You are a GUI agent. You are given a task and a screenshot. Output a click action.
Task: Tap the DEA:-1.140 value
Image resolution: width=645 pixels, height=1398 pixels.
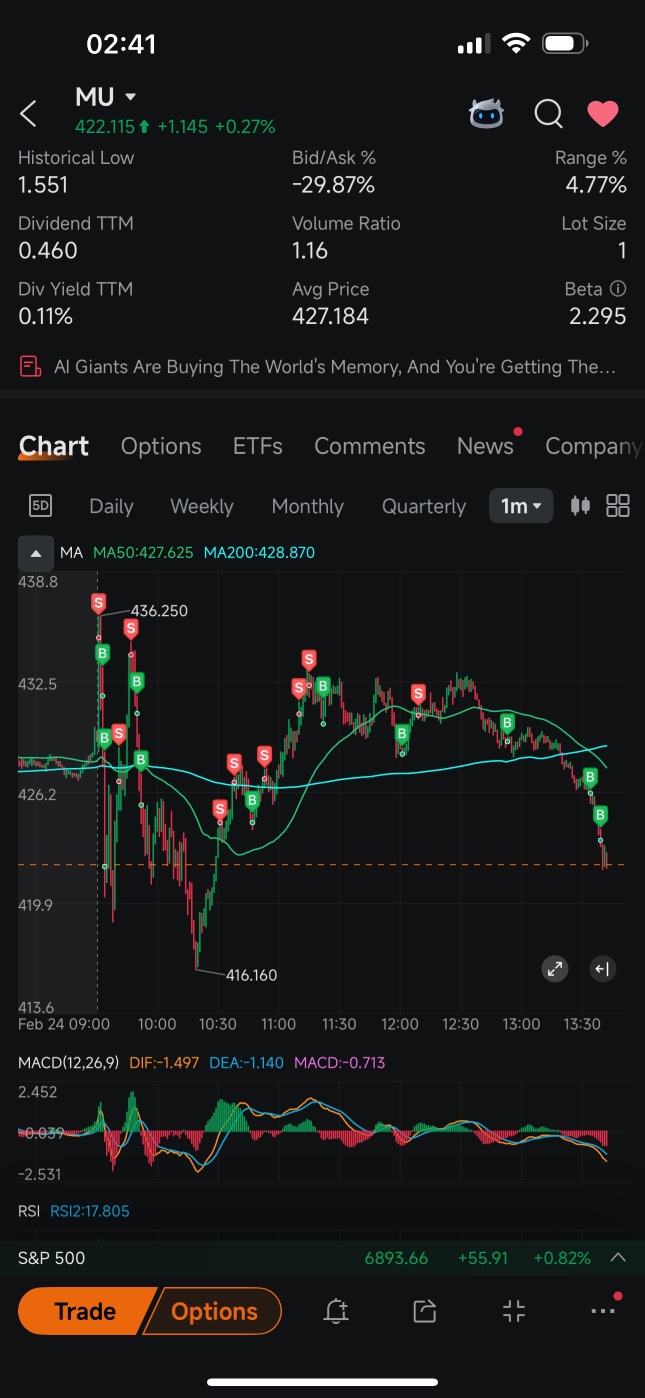click(x=247, y=1062)
